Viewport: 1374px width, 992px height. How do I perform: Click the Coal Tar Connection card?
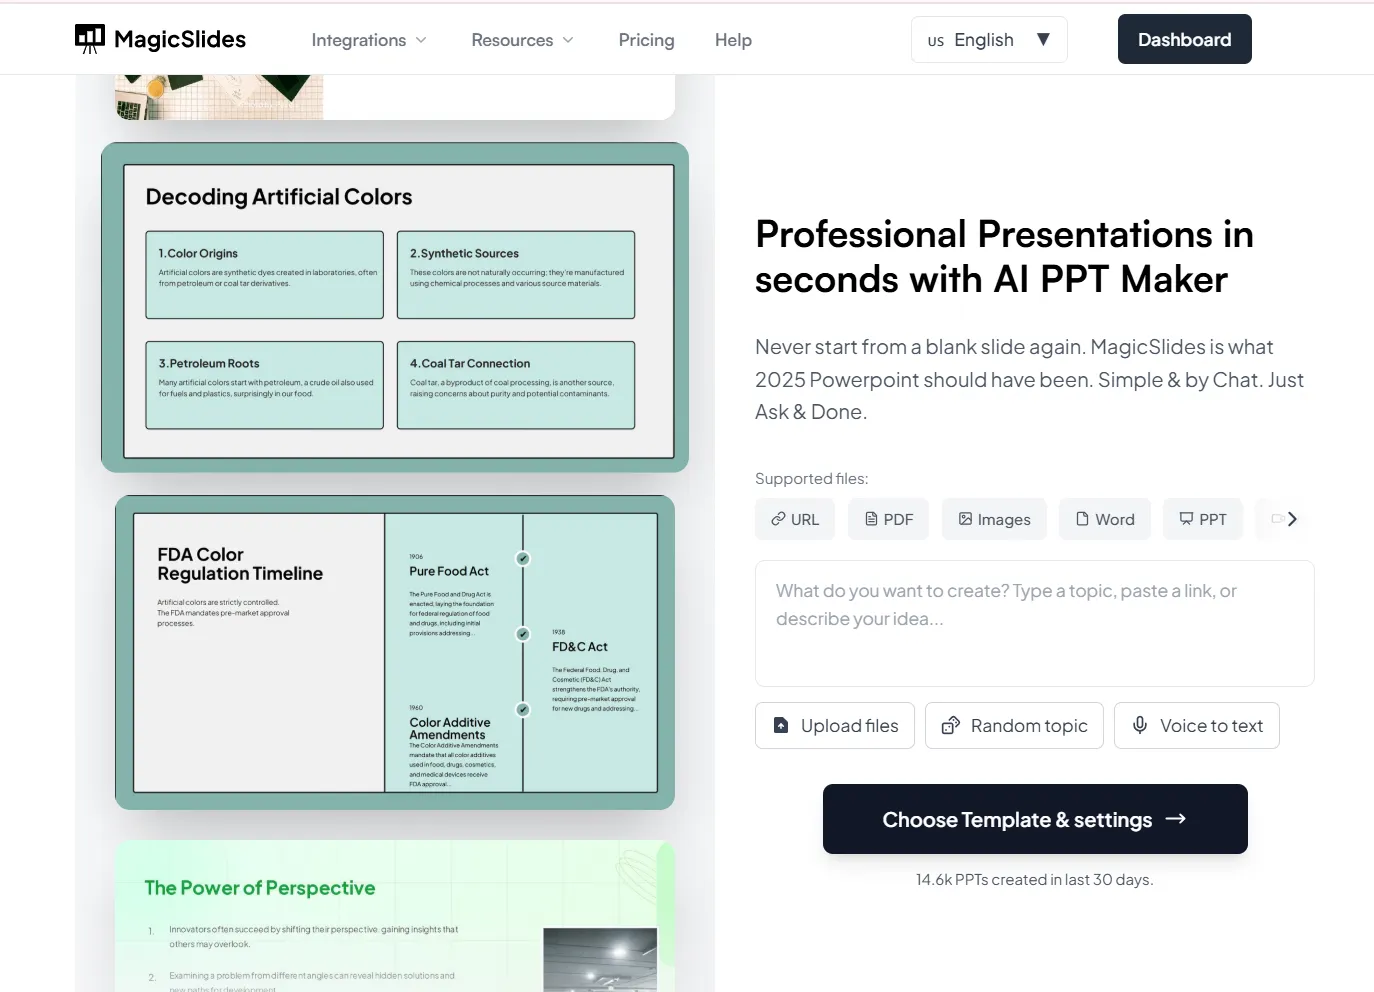516,385
